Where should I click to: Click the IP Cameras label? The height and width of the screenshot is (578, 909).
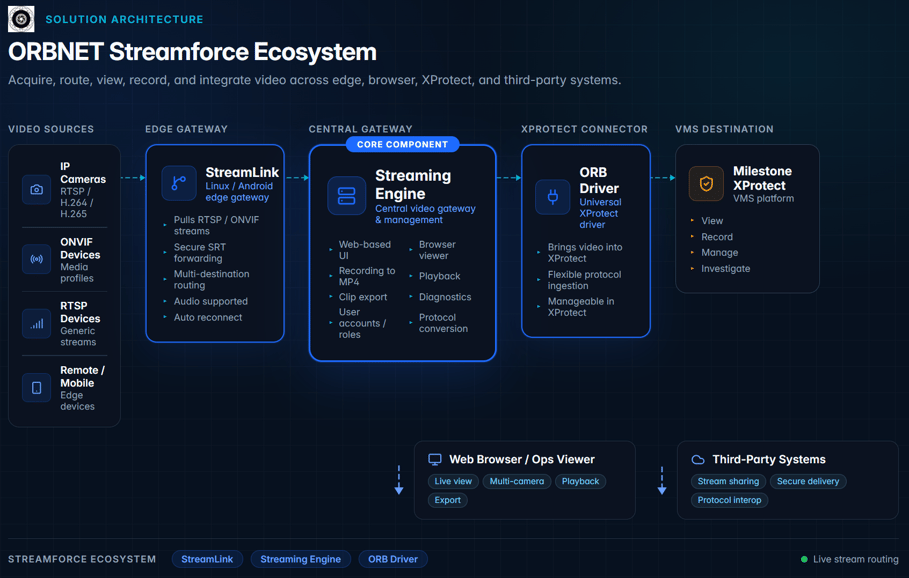coord(83,173)
